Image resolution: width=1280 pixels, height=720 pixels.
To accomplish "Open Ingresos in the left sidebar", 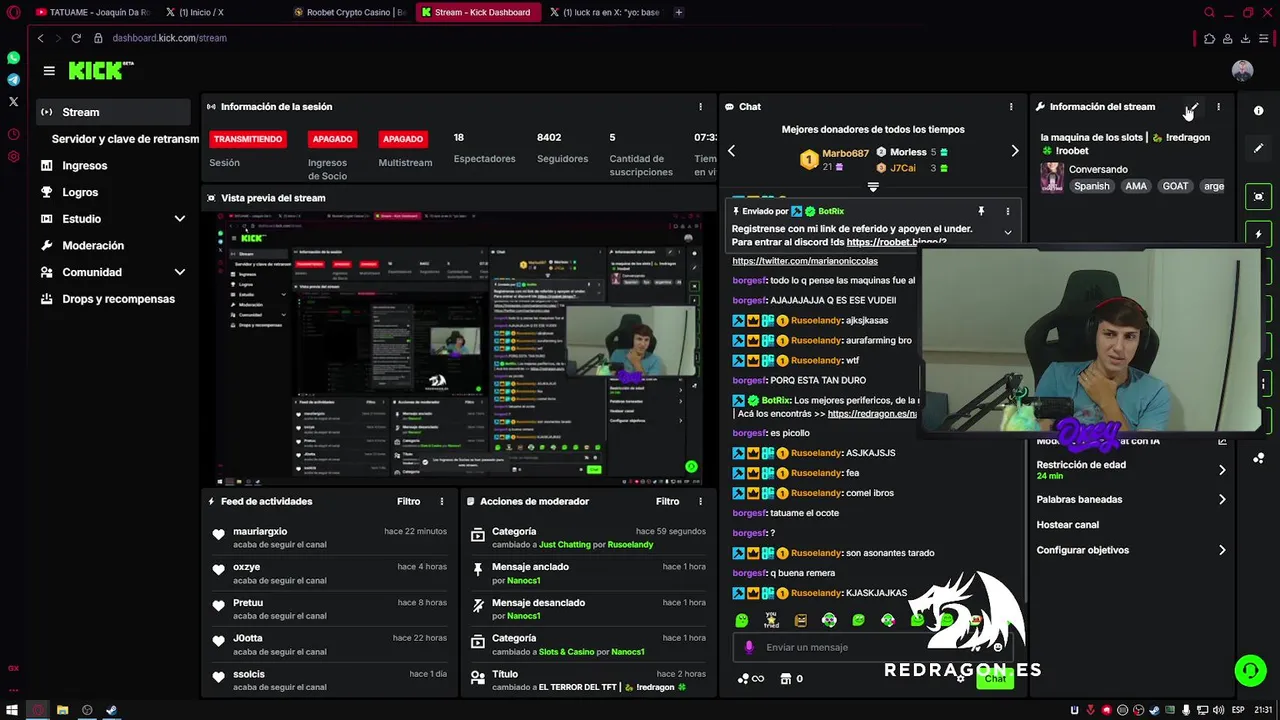I will (84, 166).
